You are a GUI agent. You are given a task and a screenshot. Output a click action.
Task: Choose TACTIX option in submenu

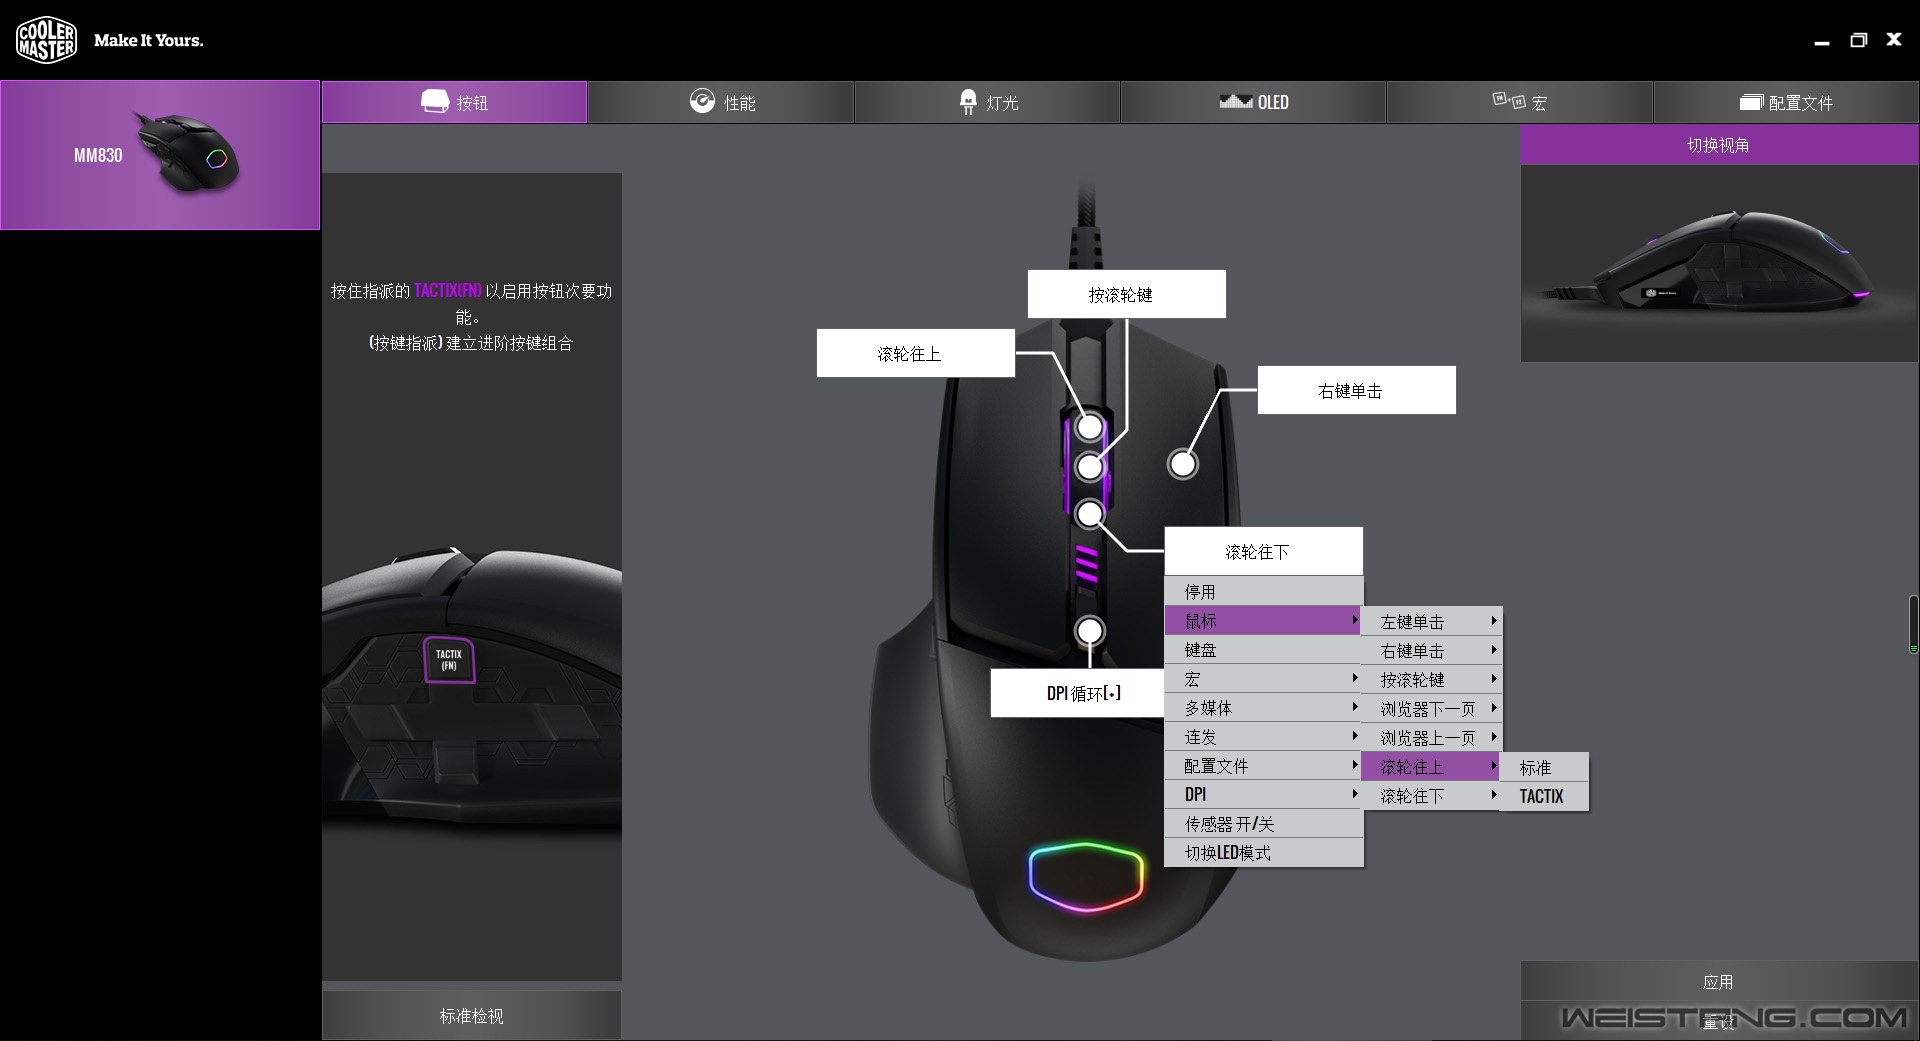(1545, 796)
